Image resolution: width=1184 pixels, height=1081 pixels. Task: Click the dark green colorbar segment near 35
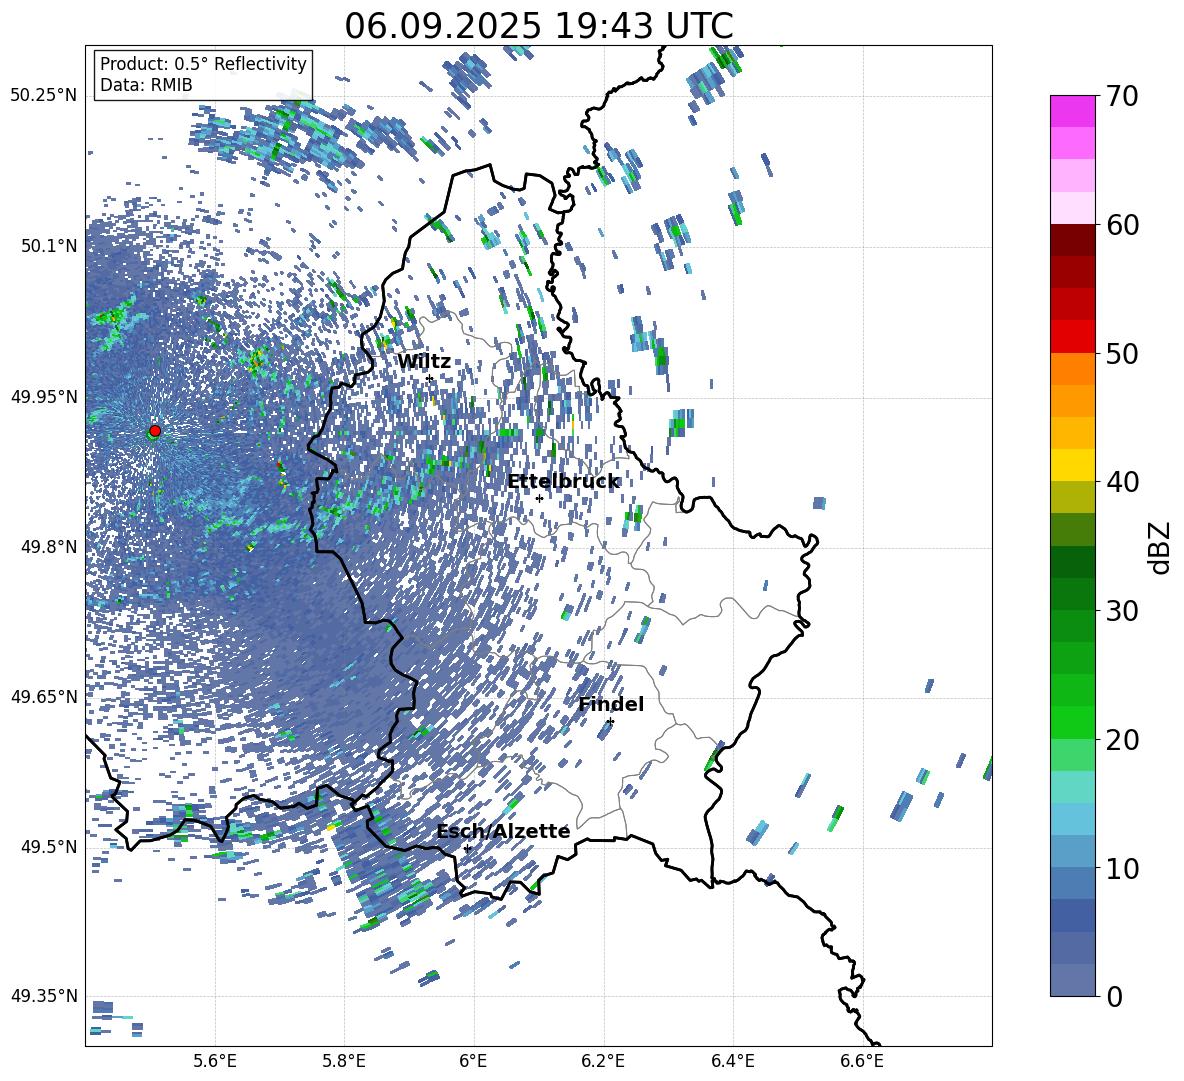1072,561
